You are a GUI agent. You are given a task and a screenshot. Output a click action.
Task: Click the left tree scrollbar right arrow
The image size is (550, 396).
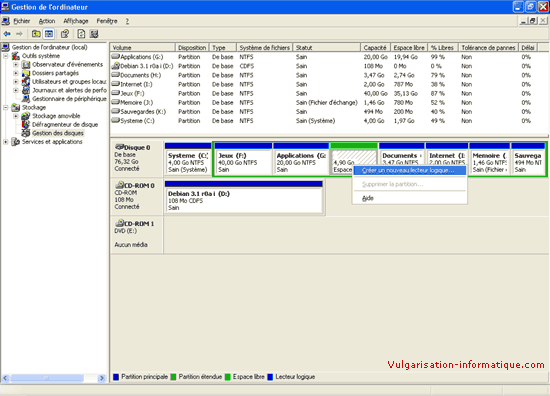[102, 378]
